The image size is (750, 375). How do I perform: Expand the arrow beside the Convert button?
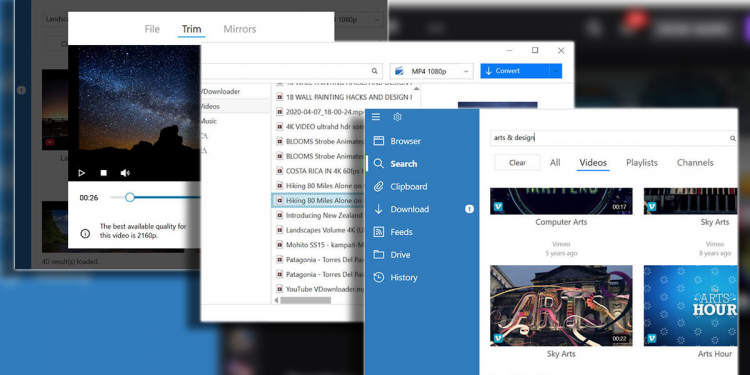click(556, 71)
